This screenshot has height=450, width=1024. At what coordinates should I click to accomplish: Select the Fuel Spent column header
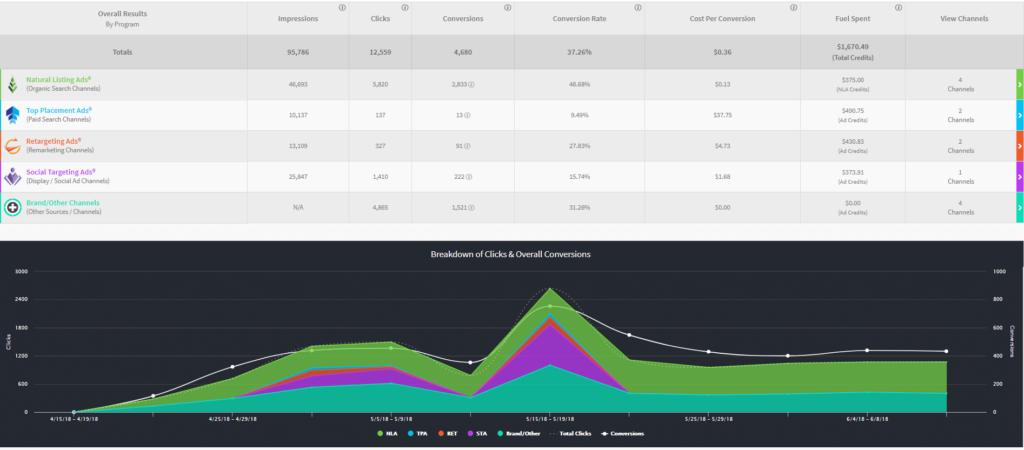[x=852, y=18]
